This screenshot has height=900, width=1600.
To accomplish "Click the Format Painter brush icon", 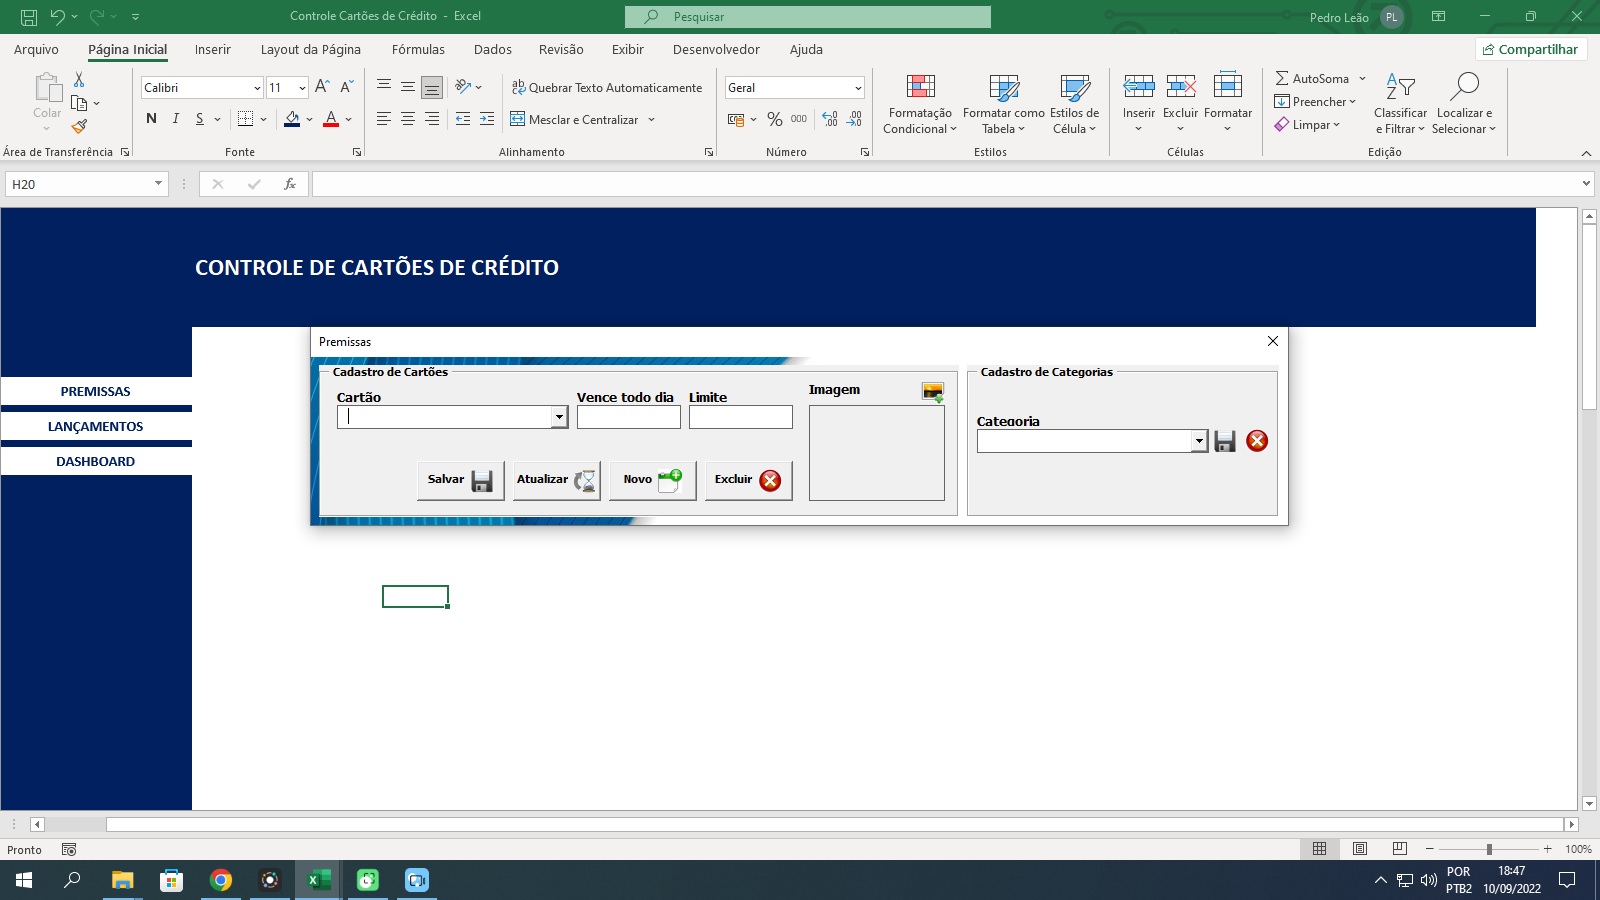I will 79,127.
